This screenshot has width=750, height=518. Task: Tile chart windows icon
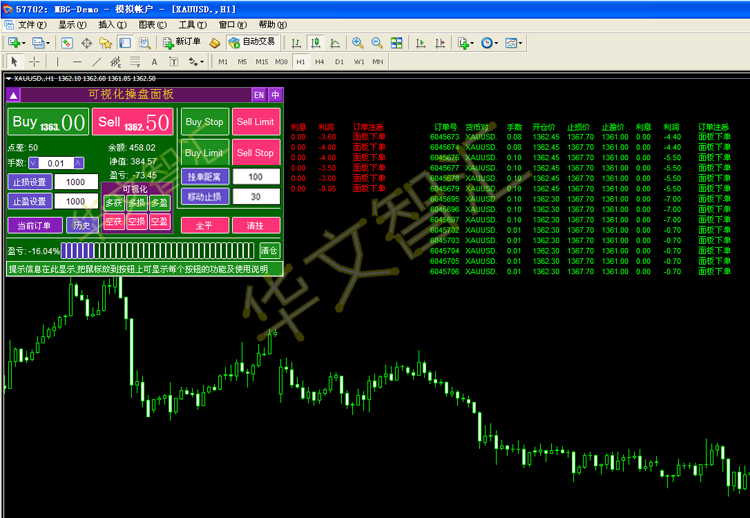(397, 43)
